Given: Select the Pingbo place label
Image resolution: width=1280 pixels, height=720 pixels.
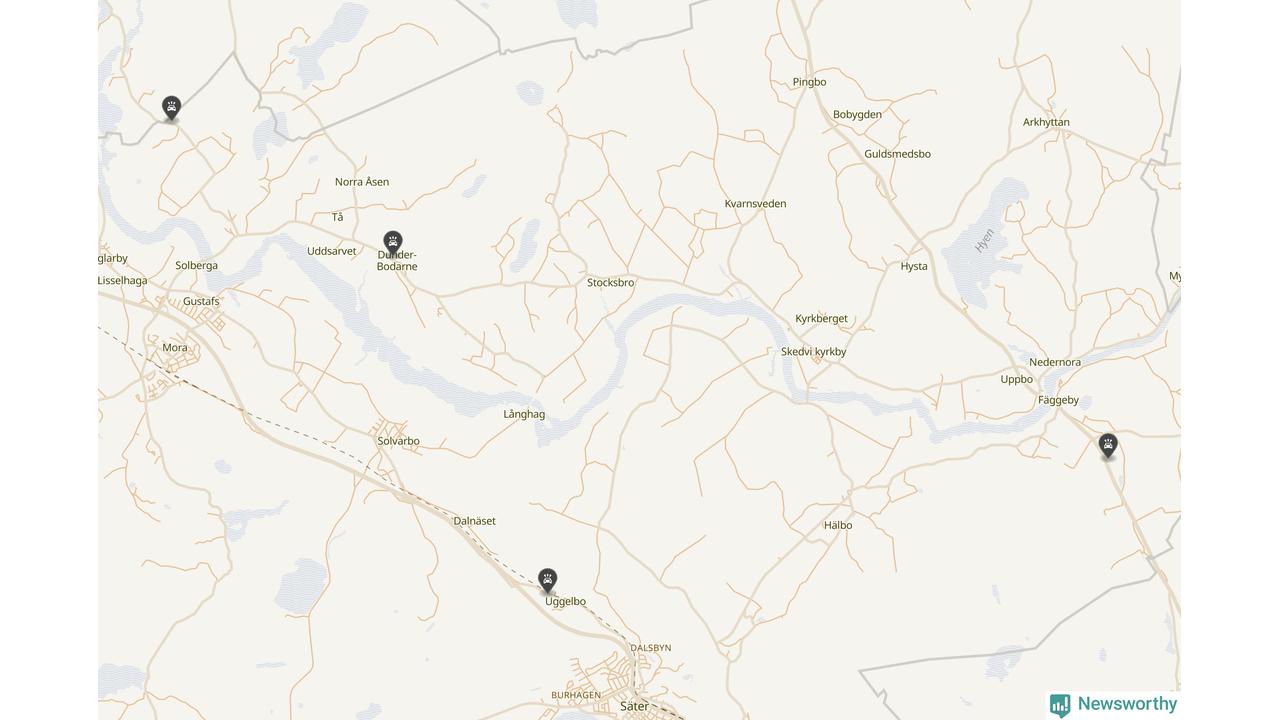Looking at the screenshot, I should (x=809, y=82).
